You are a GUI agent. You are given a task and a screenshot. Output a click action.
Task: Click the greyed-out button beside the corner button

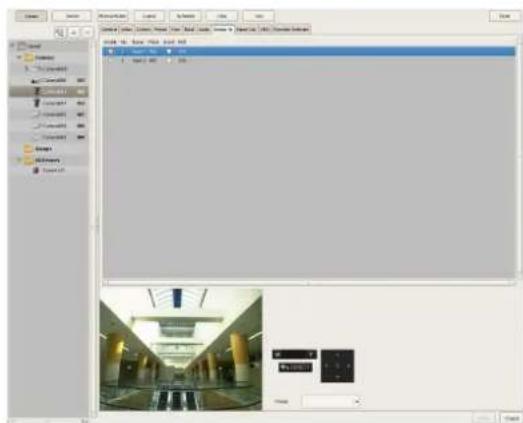coord(485,418)
